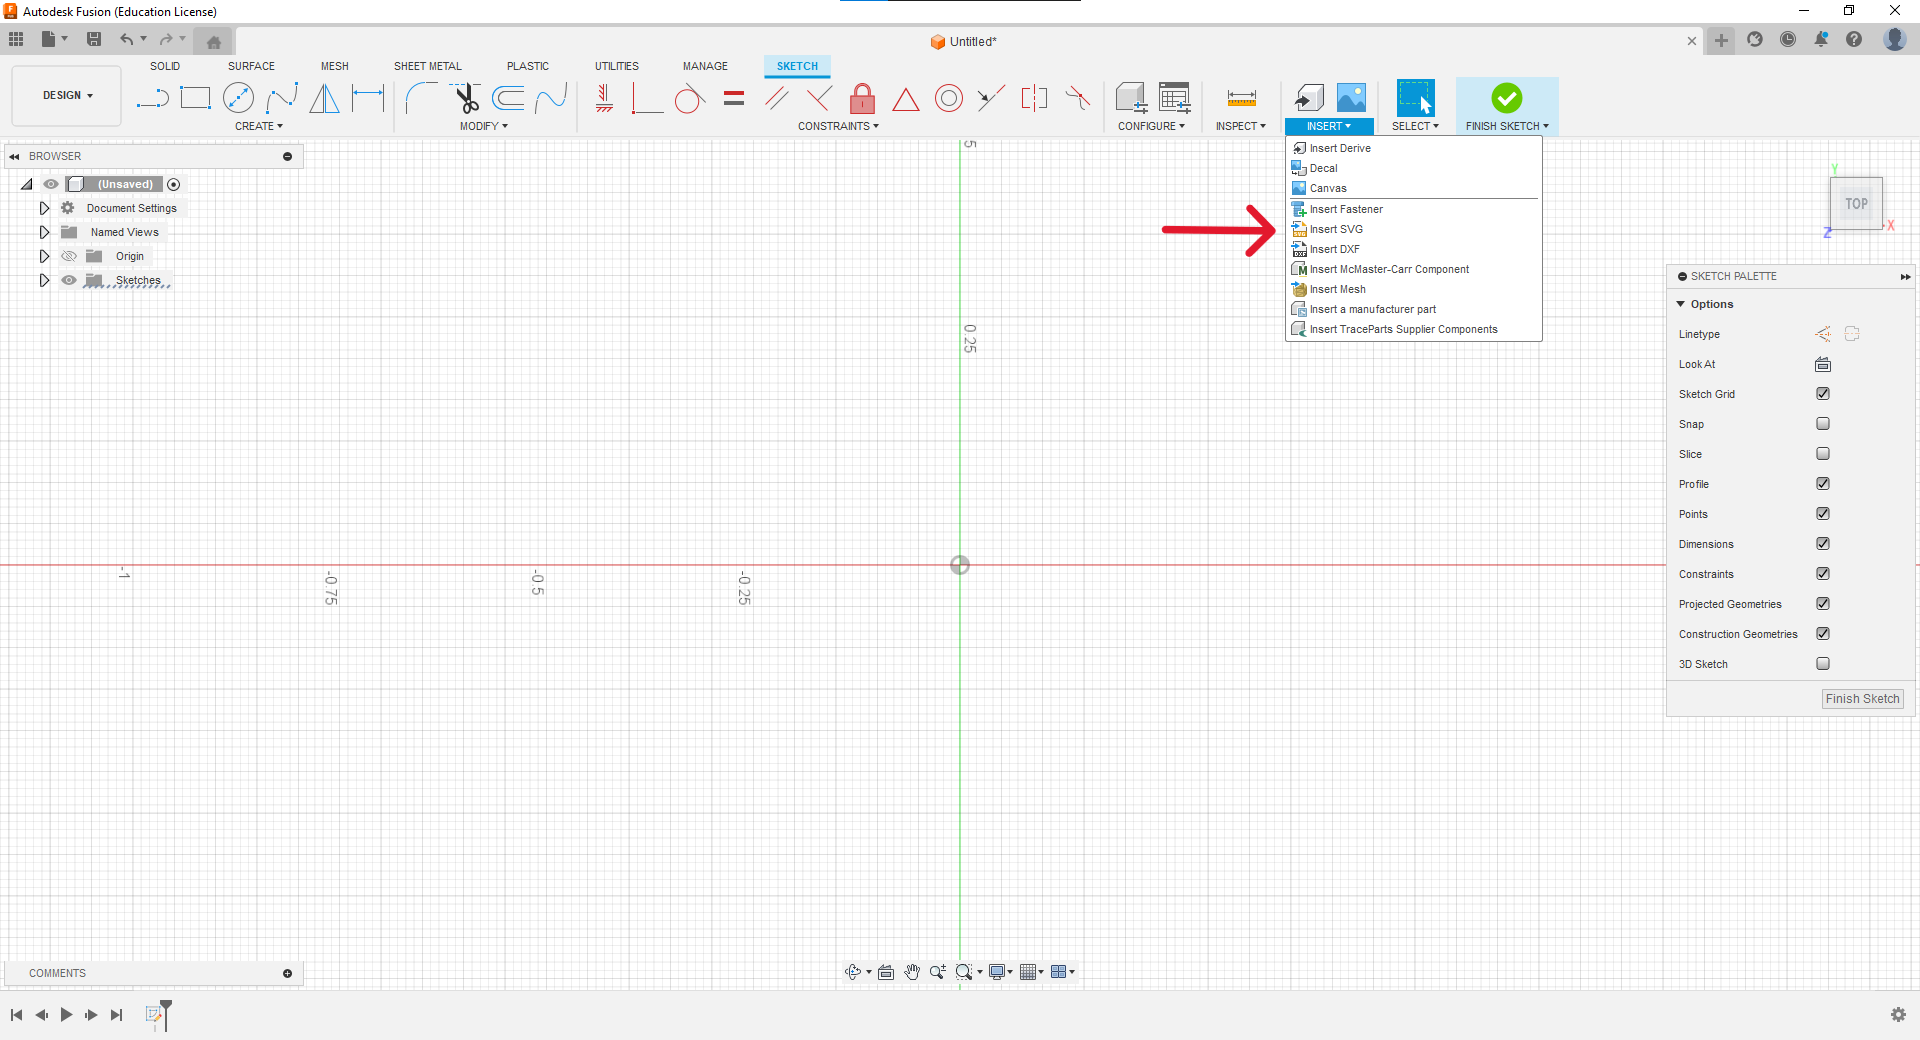Choose Insert Mesh from menu

point(1413,289)
